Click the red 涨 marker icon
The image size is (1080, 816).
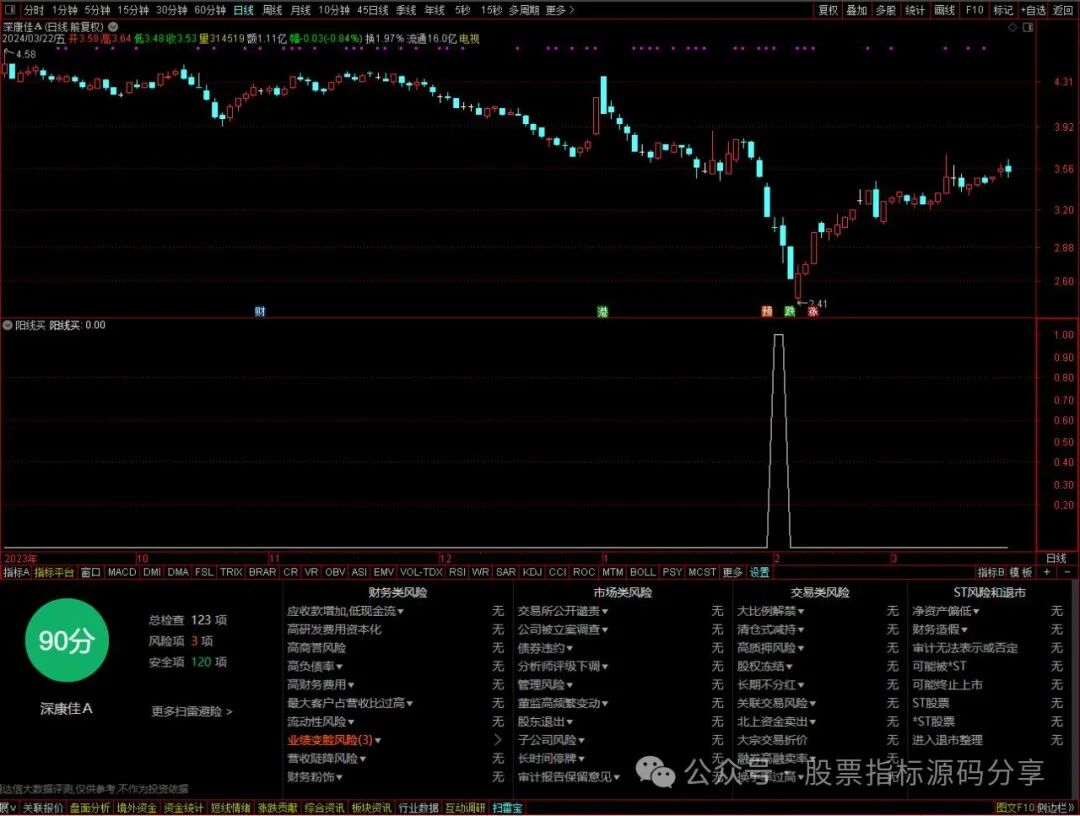tap(813, 311)
